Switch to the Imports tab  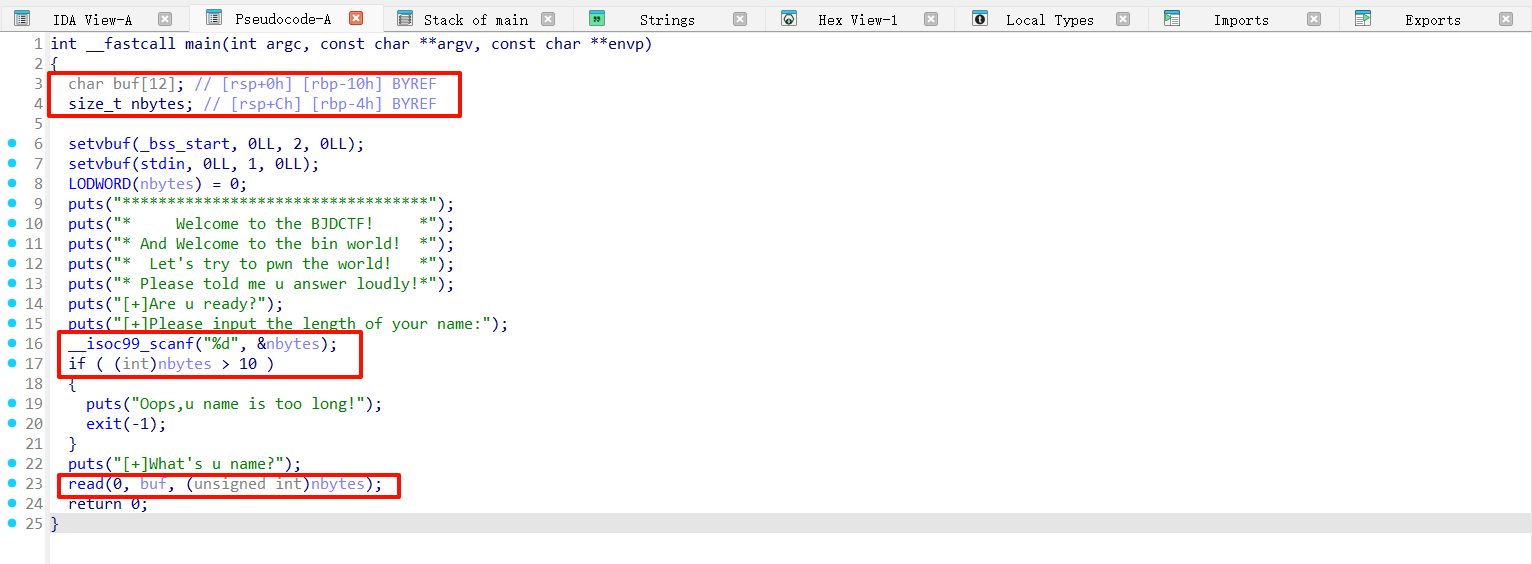point(1241,20)
